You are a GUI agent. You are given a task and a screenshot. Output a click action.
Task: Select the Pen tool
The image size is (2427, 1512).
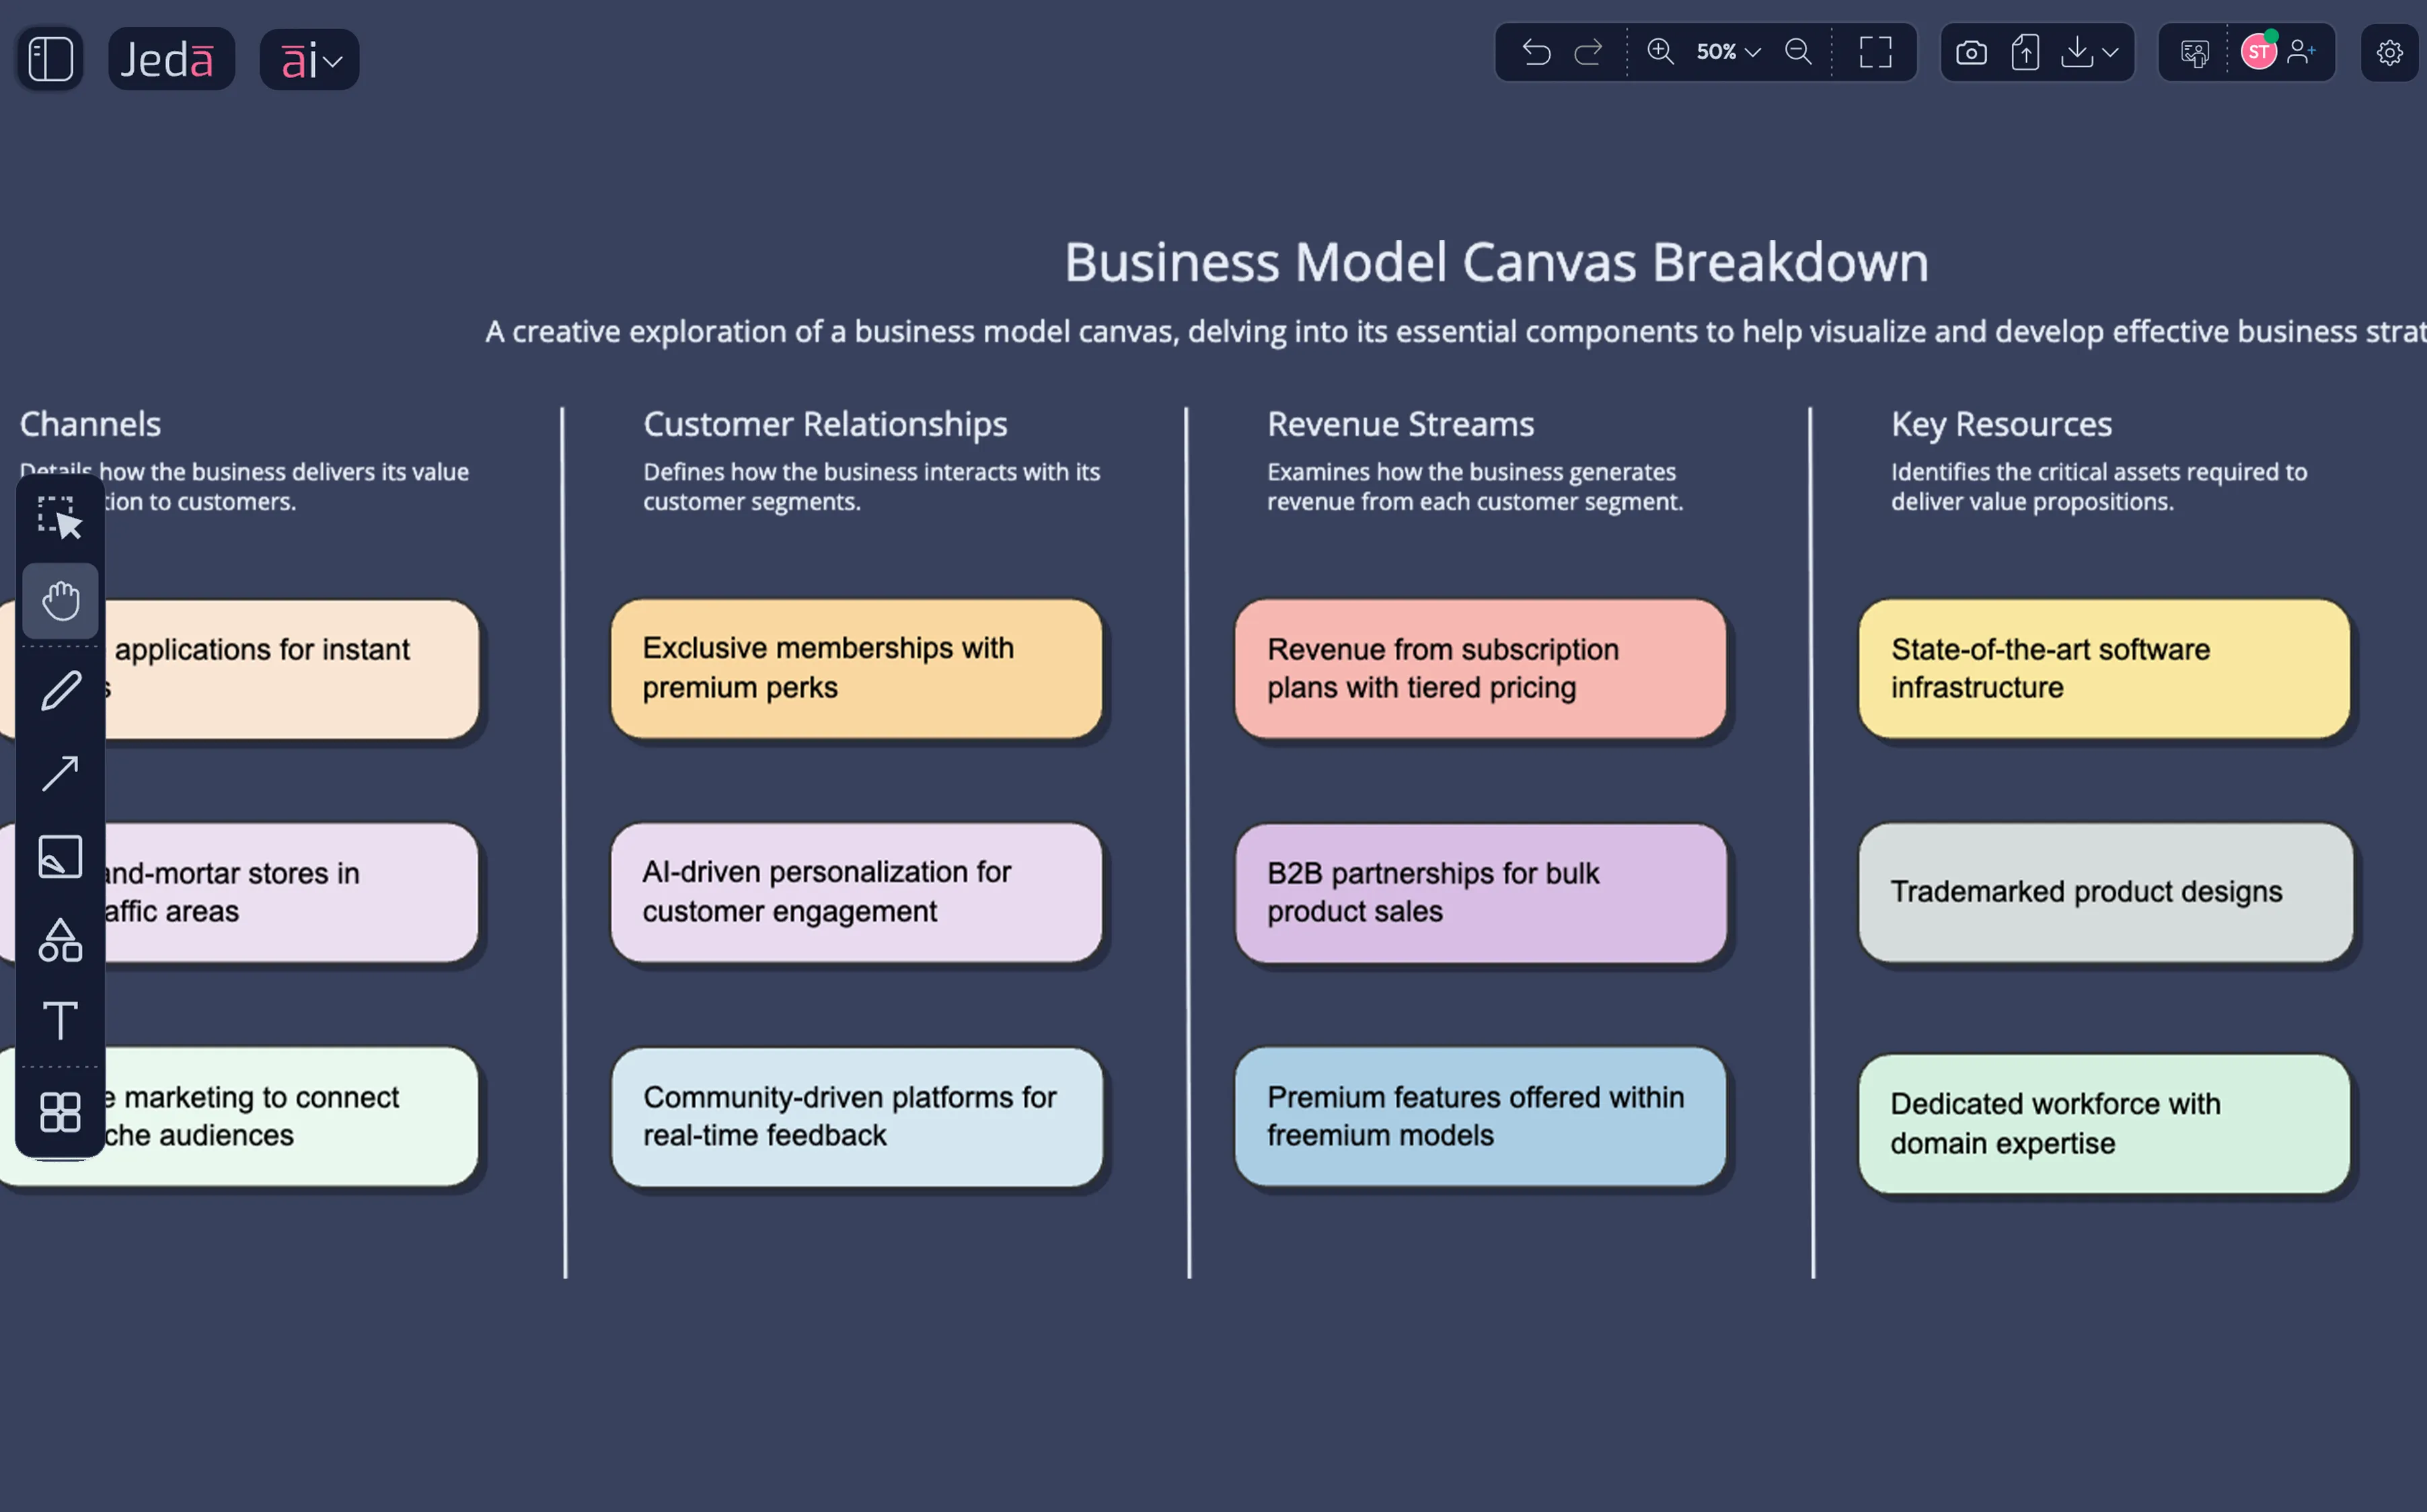tap(60, 690)
